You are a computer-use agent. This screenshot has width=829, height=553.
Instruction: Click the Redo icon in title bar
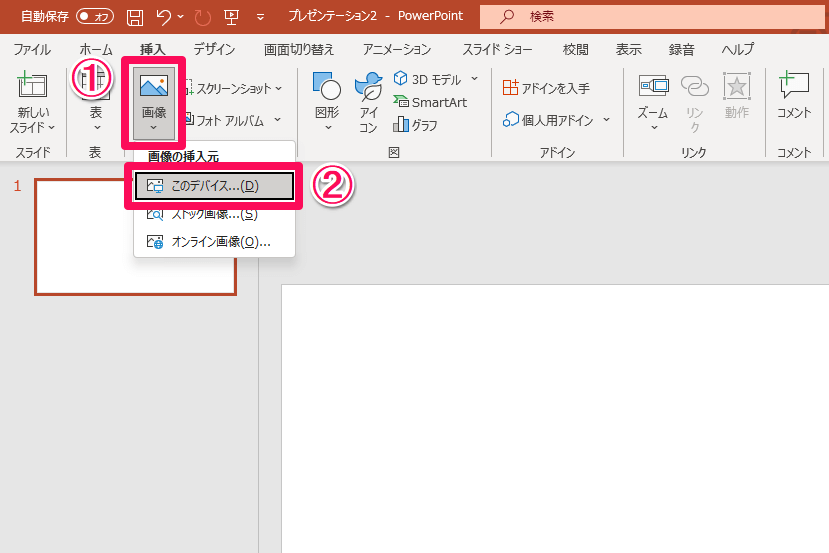(202, 17)
